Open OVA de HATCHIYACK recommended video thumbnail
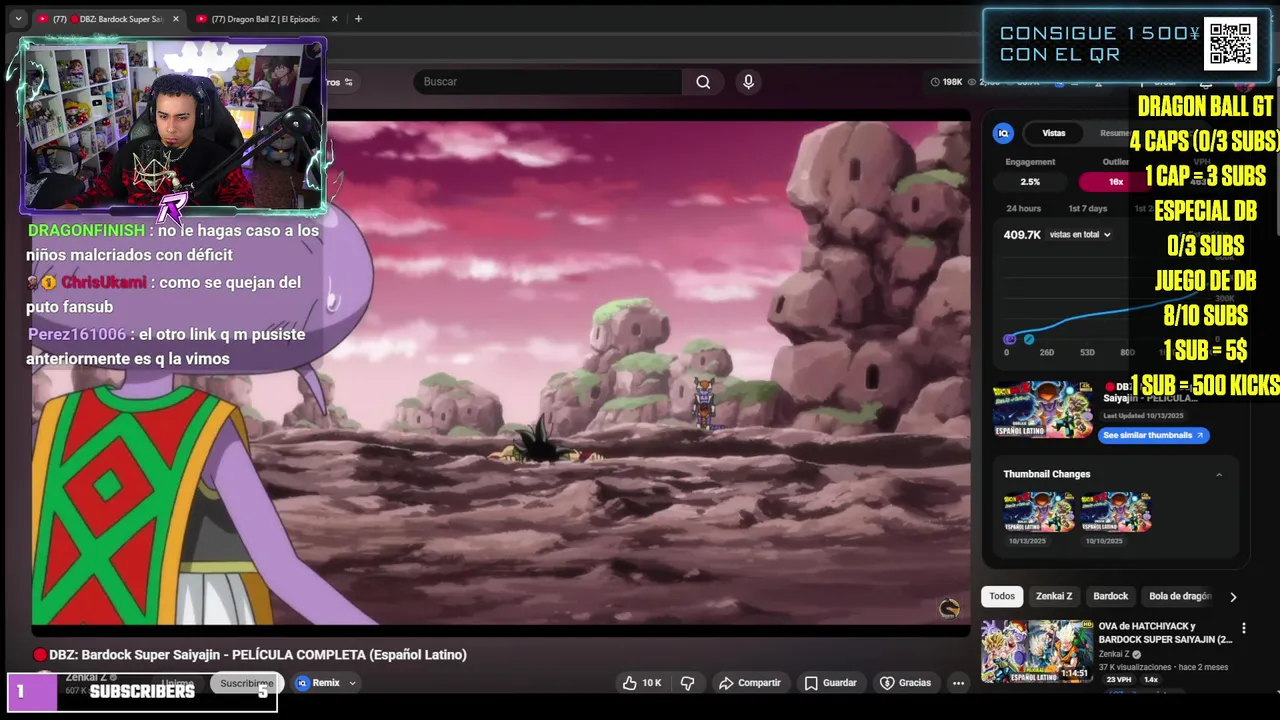 (1036, 651)
